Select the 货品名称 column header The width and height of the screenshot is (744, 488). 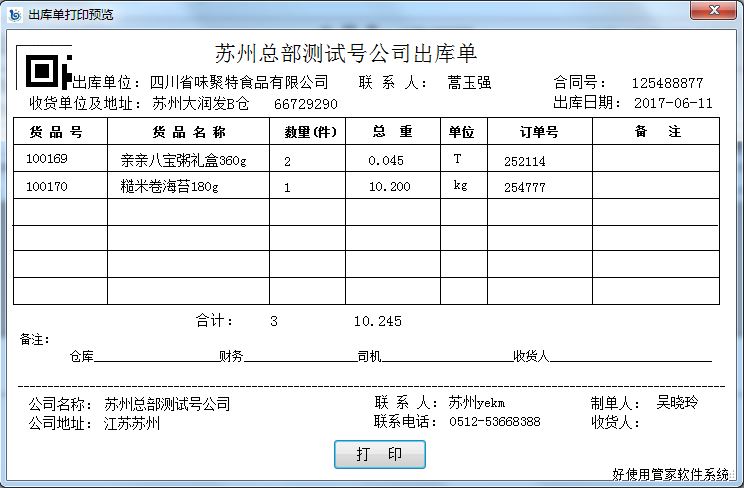[x=188, y=132]
